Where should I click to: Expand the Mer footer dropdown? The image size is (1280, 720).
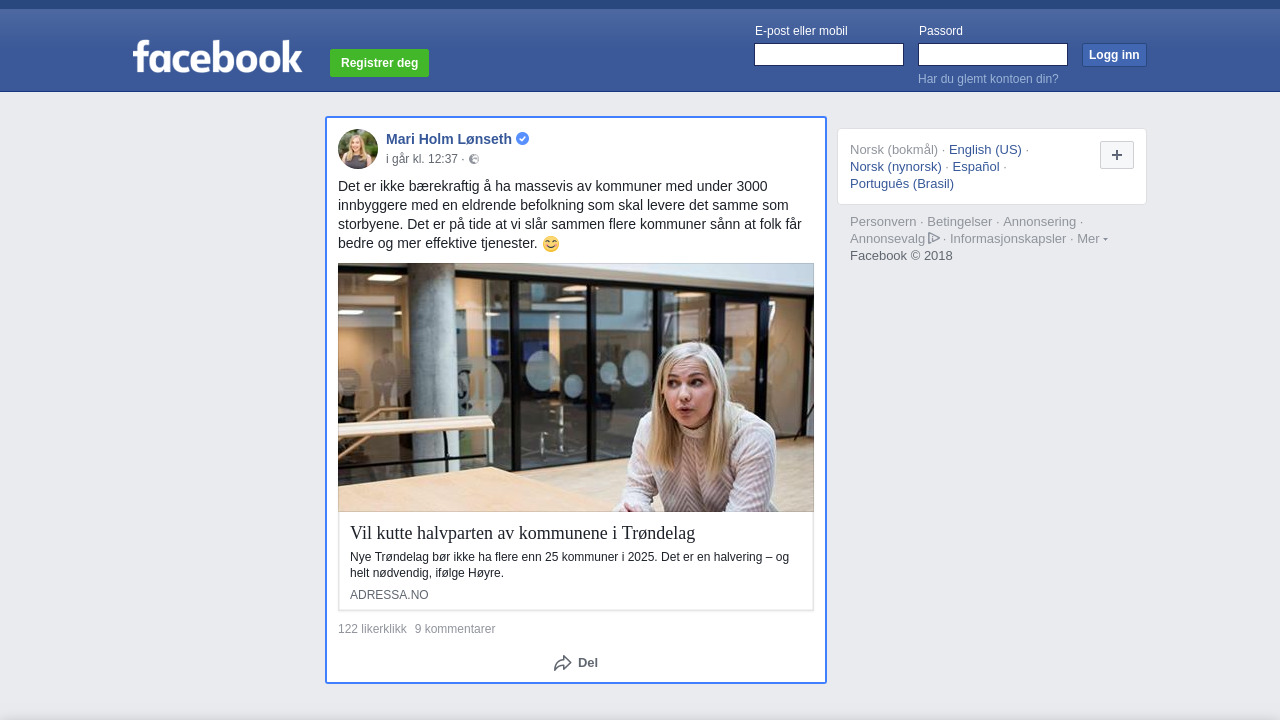click(1092, 238)
